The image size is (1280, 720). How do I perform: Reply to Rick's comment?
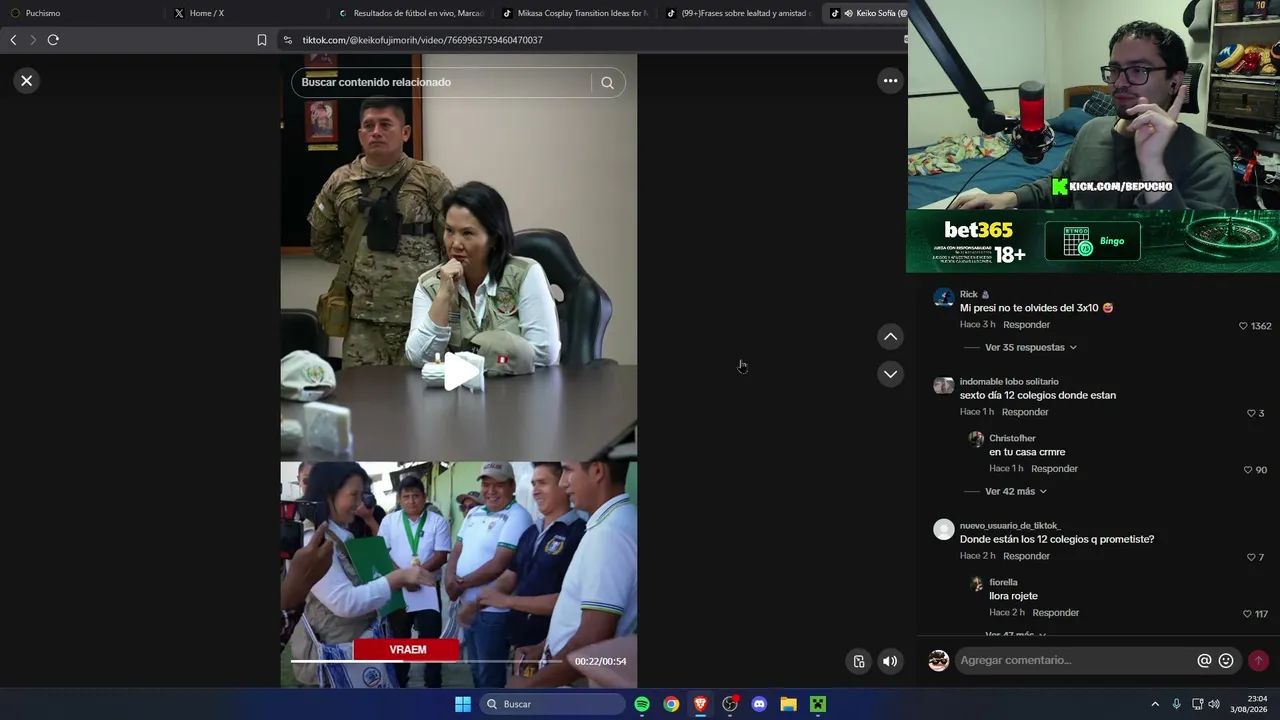click(1026, 325)
